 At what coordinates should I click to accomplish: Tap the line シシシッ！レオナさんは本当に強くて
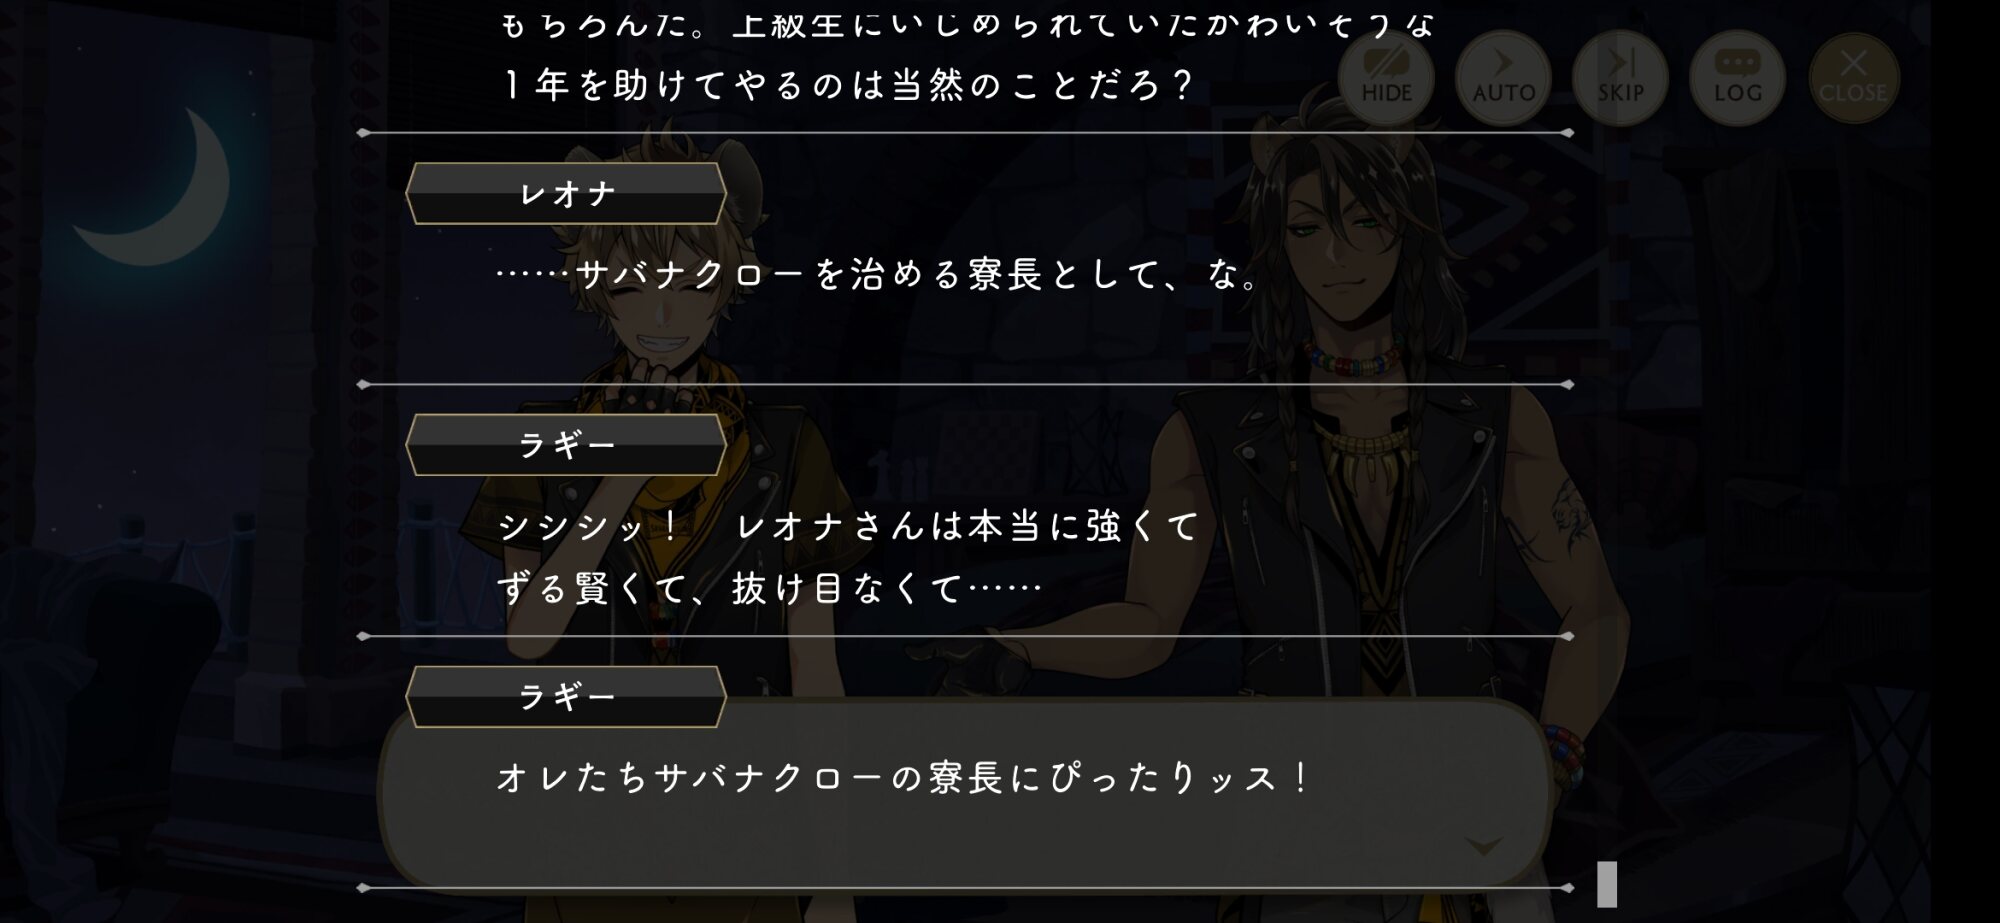848,526
